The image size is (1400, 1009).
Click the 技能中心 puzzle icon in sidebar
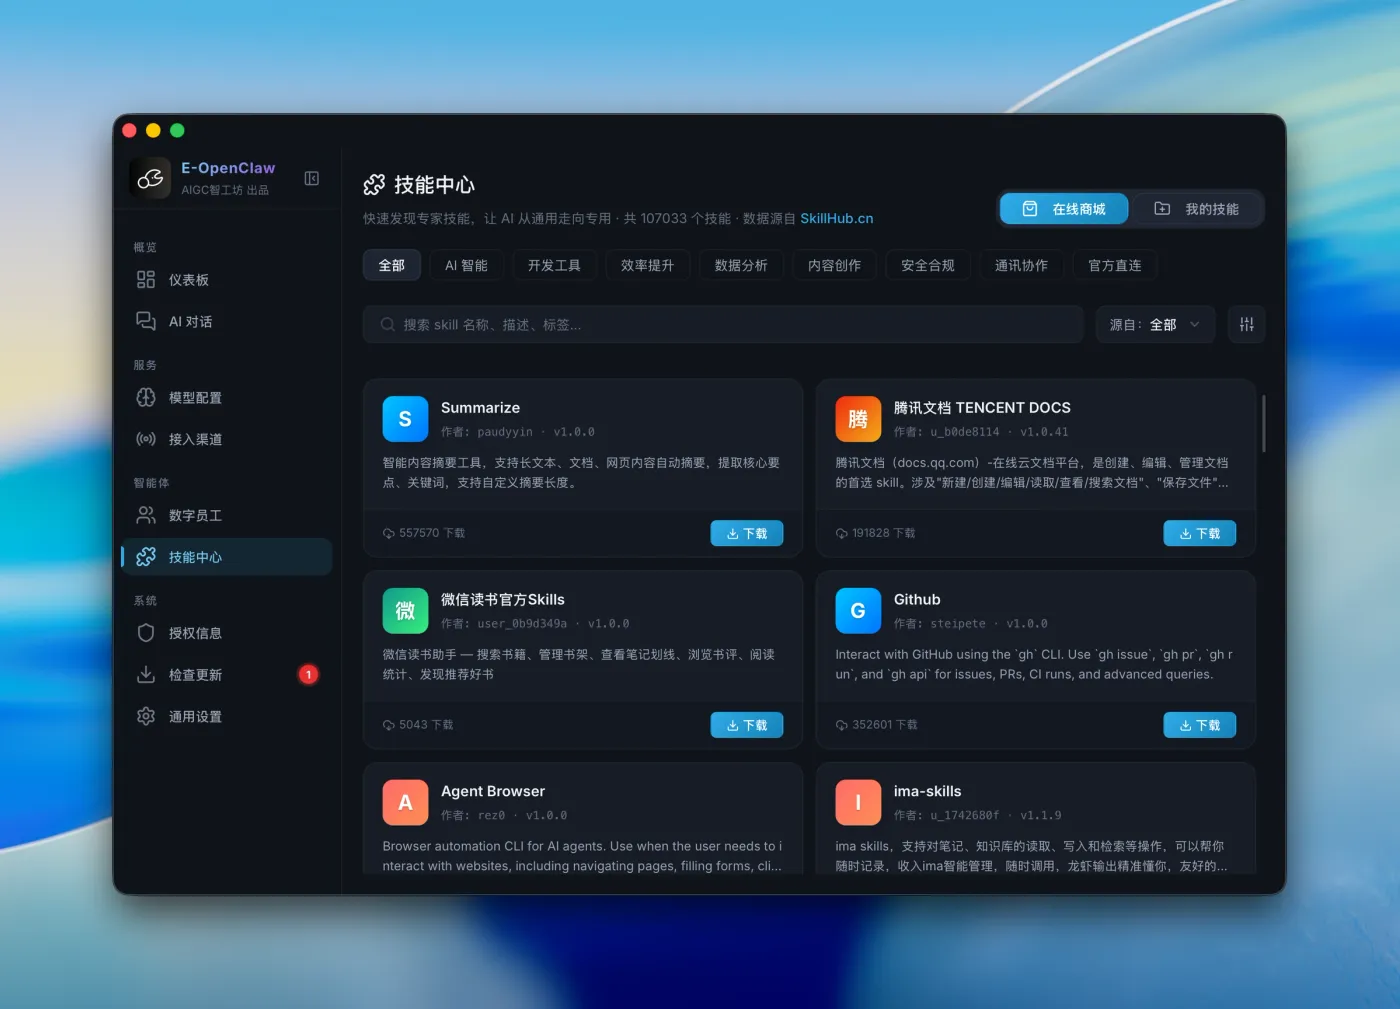146,557
